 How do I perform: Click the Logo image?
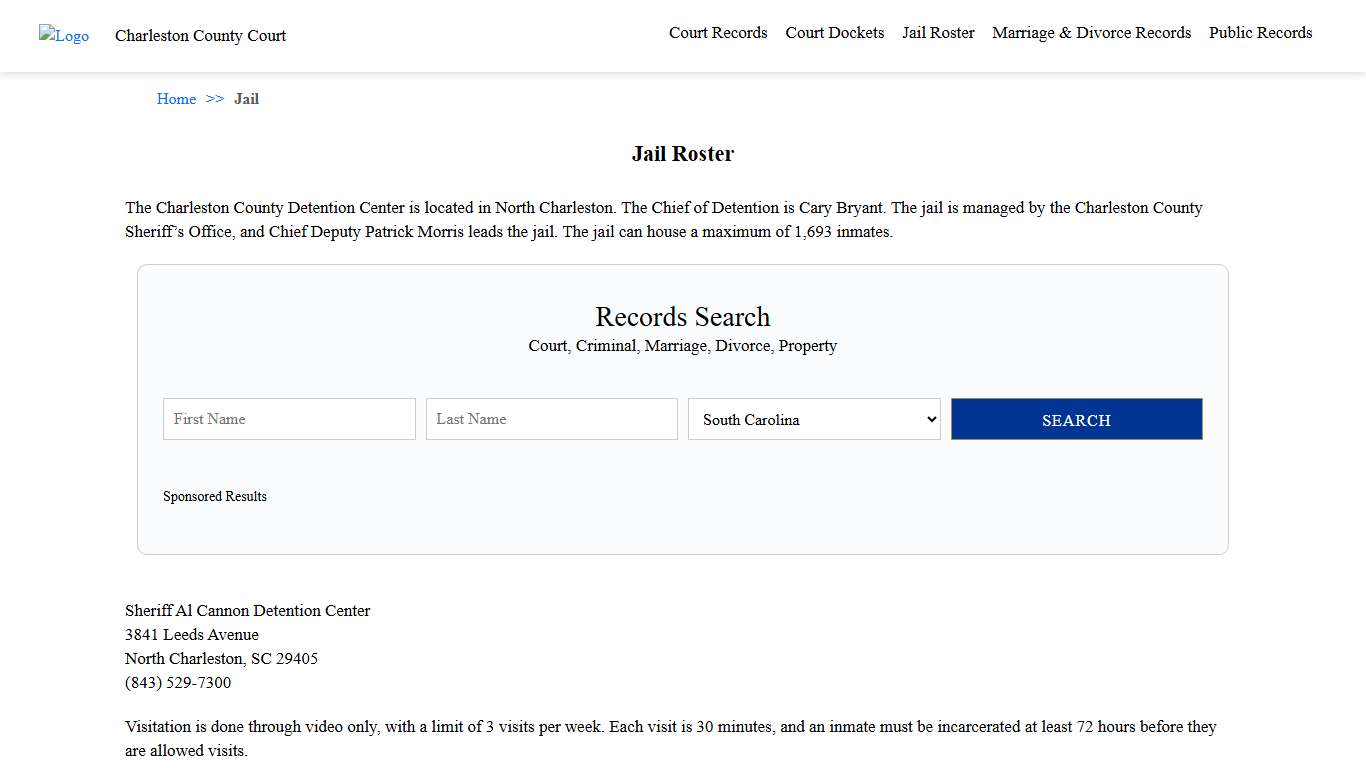point(63,36)
